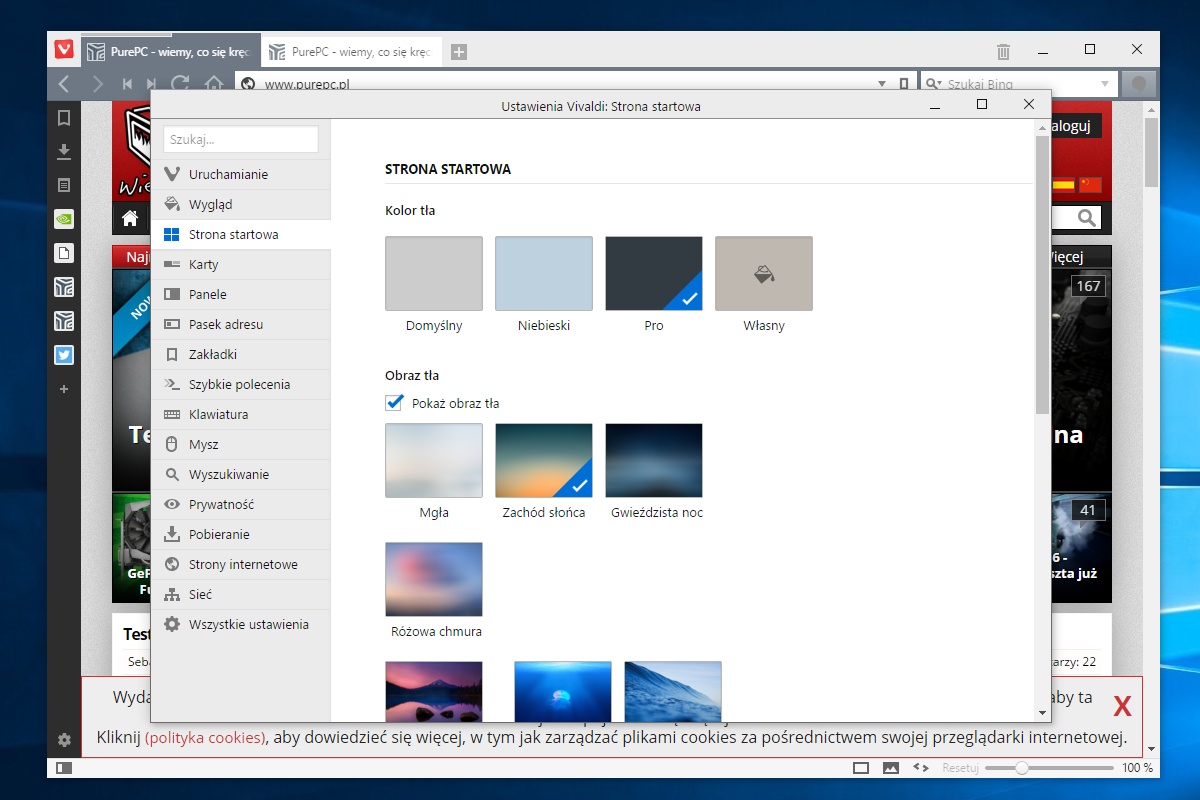Screen dimensions: 1200x800
Task: Toggle the side panel from status bar
Action: click(x=64, y=768)
